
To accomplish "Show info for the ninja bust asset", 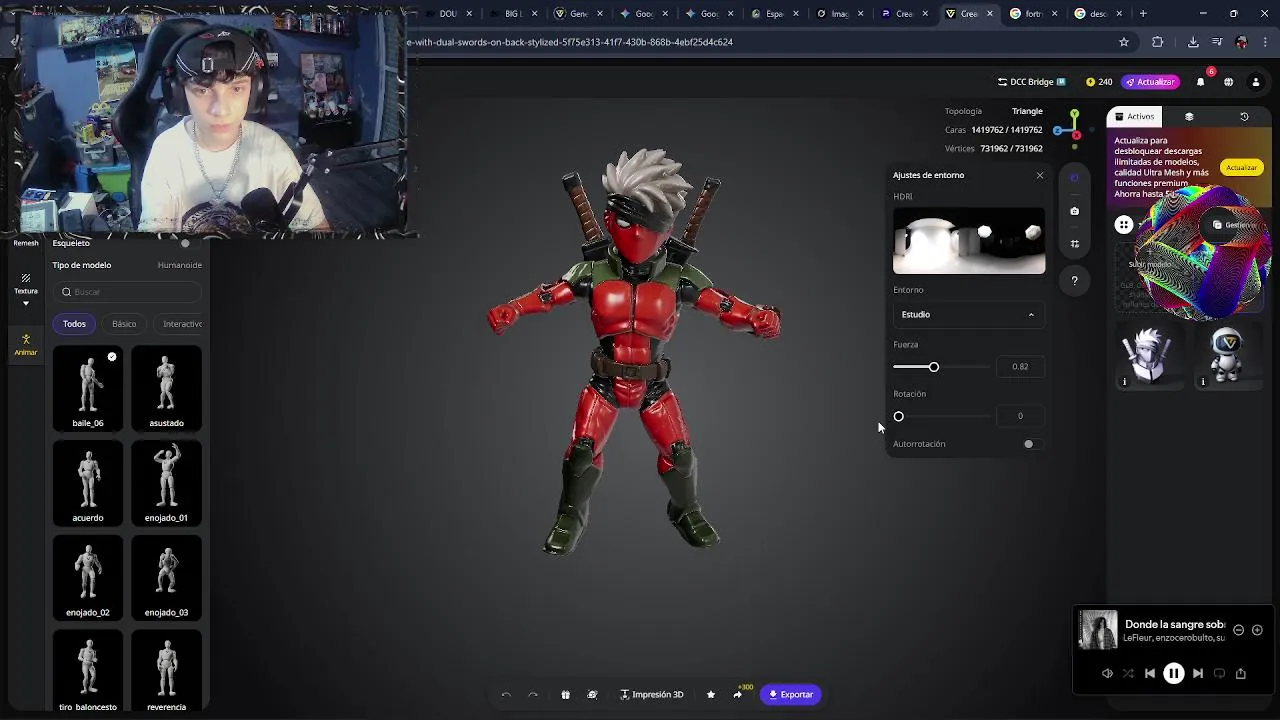I will 1124,381.
